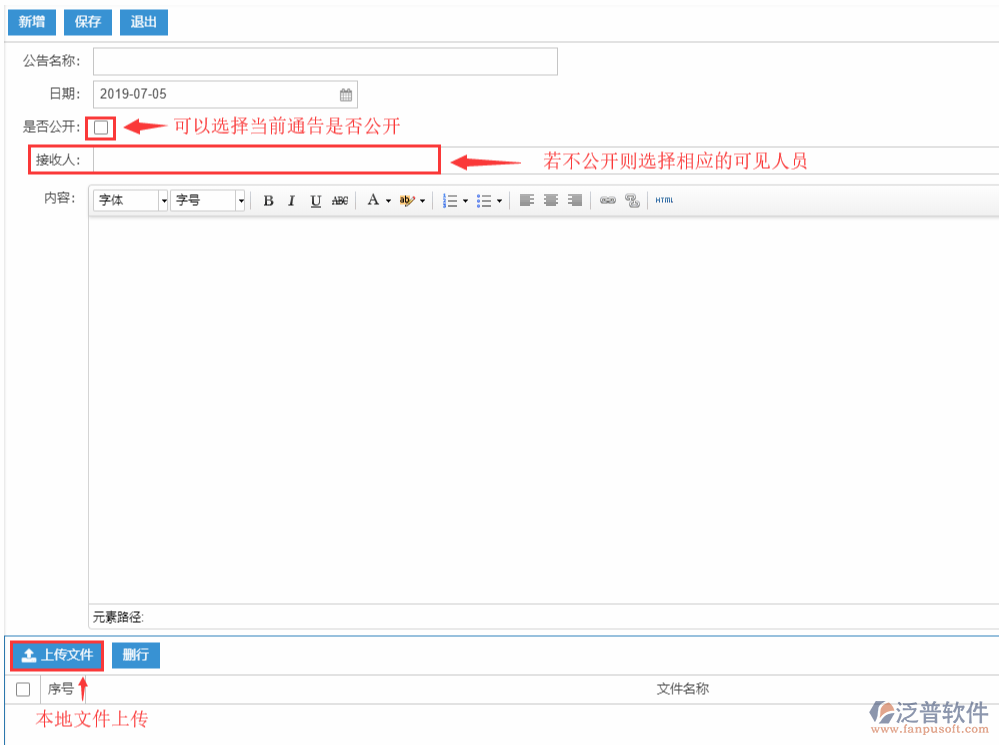The width and height of the screenshot is (999, 745).
Task: Toggle bold formatting in the editor
Action: click(x=268, y=200)
